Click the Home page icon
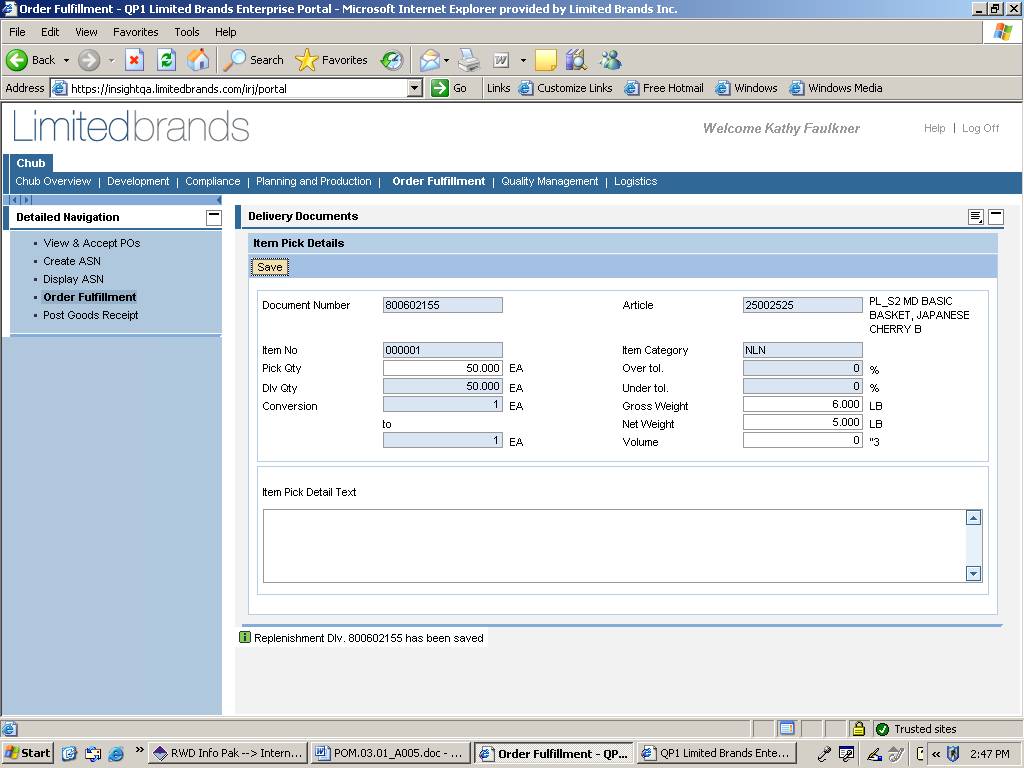Screen dimensions: 1024x768 point(198,60)
